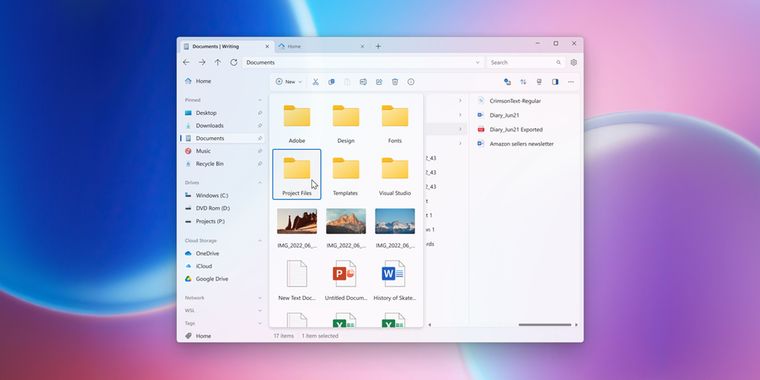
Task: Go forward with the forward arrow
Action: [202, 63]
